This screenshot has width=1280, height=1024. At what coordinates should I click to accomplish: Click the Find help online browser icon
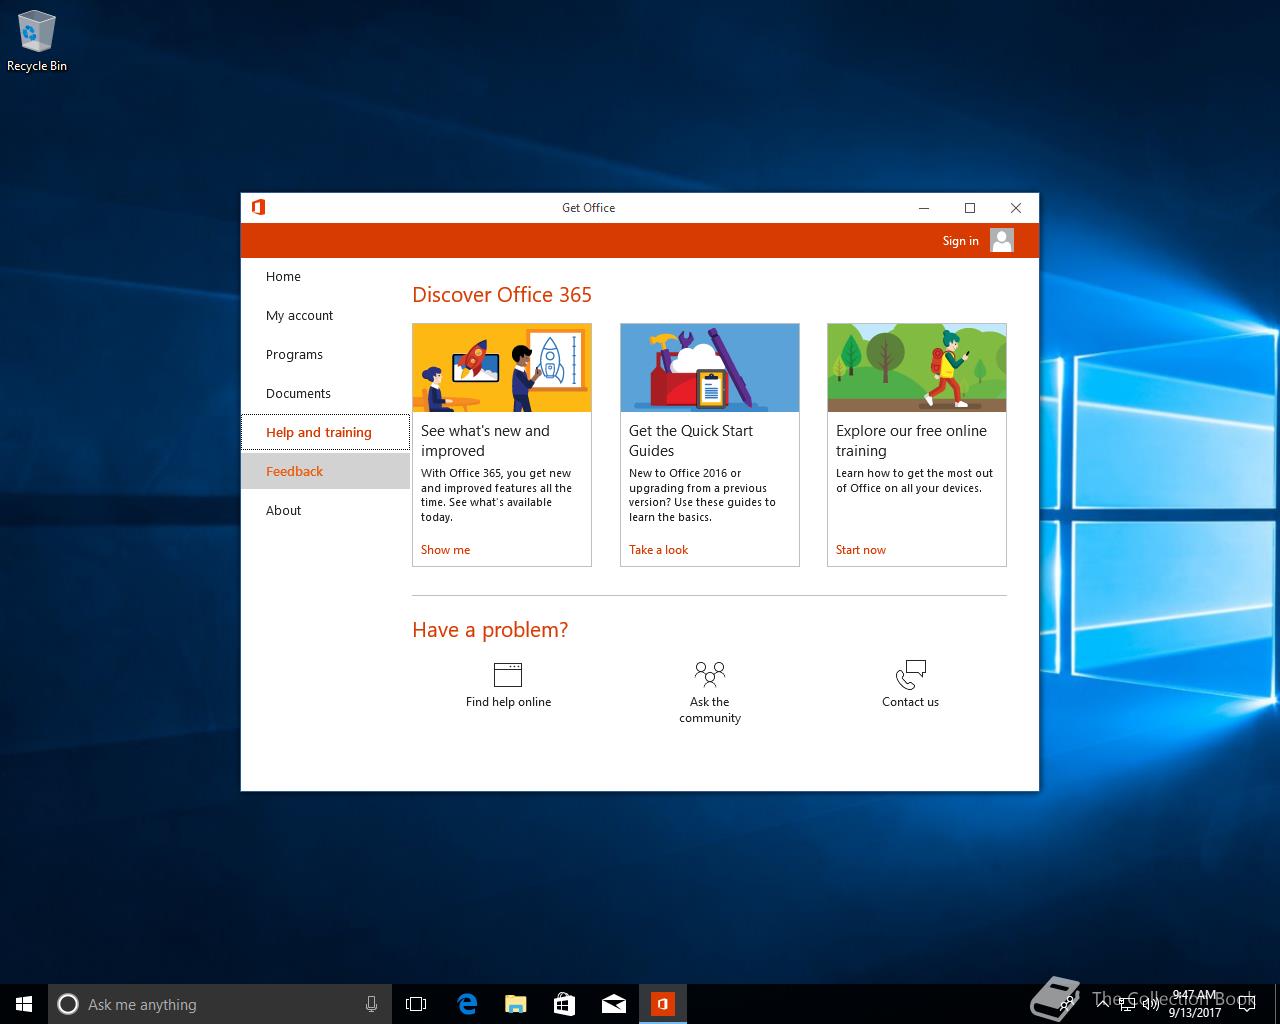(508, 674)
